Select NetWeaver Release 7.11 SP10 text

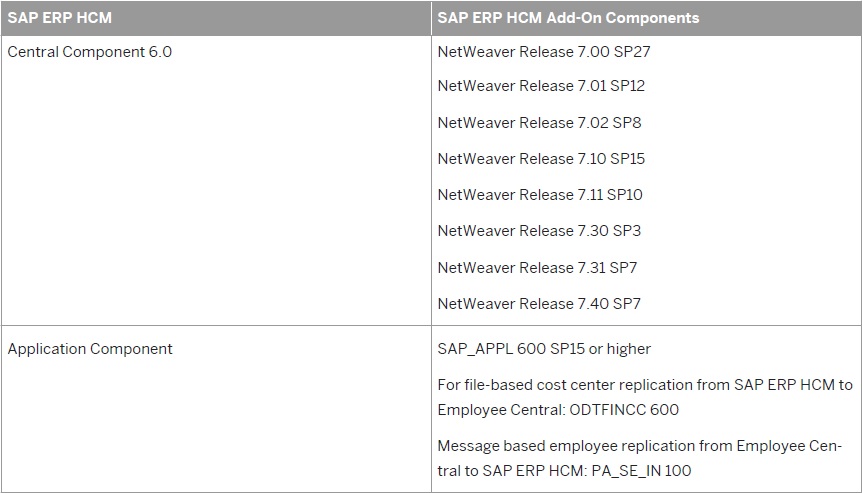click(540, 195)
